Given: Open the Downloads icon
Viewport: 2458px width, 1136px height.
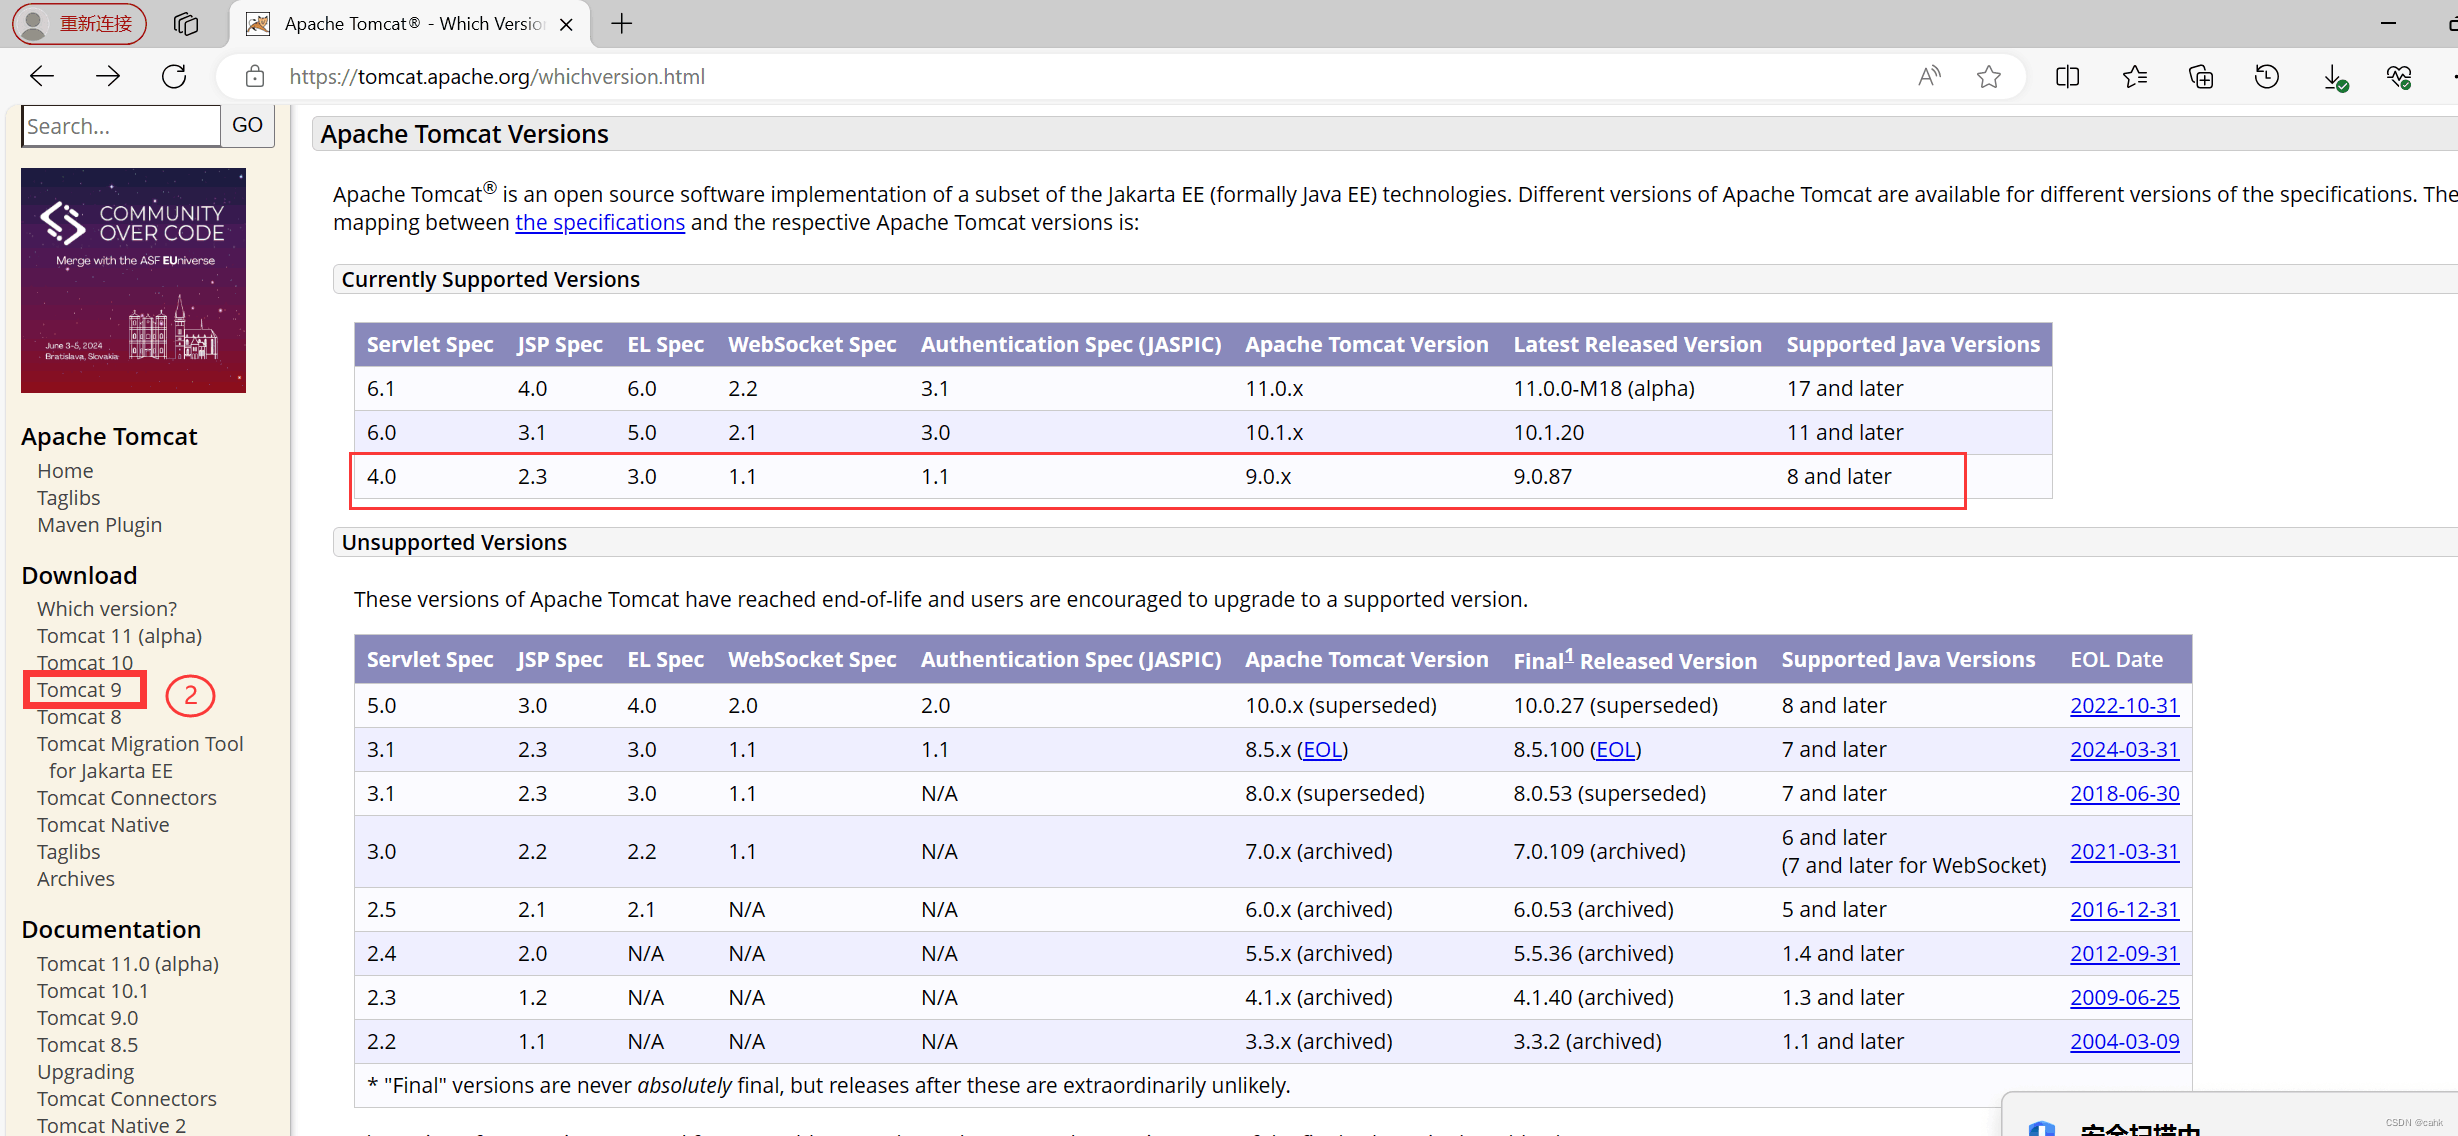Looking at the screenshot, I should [x=2333, y=76].
